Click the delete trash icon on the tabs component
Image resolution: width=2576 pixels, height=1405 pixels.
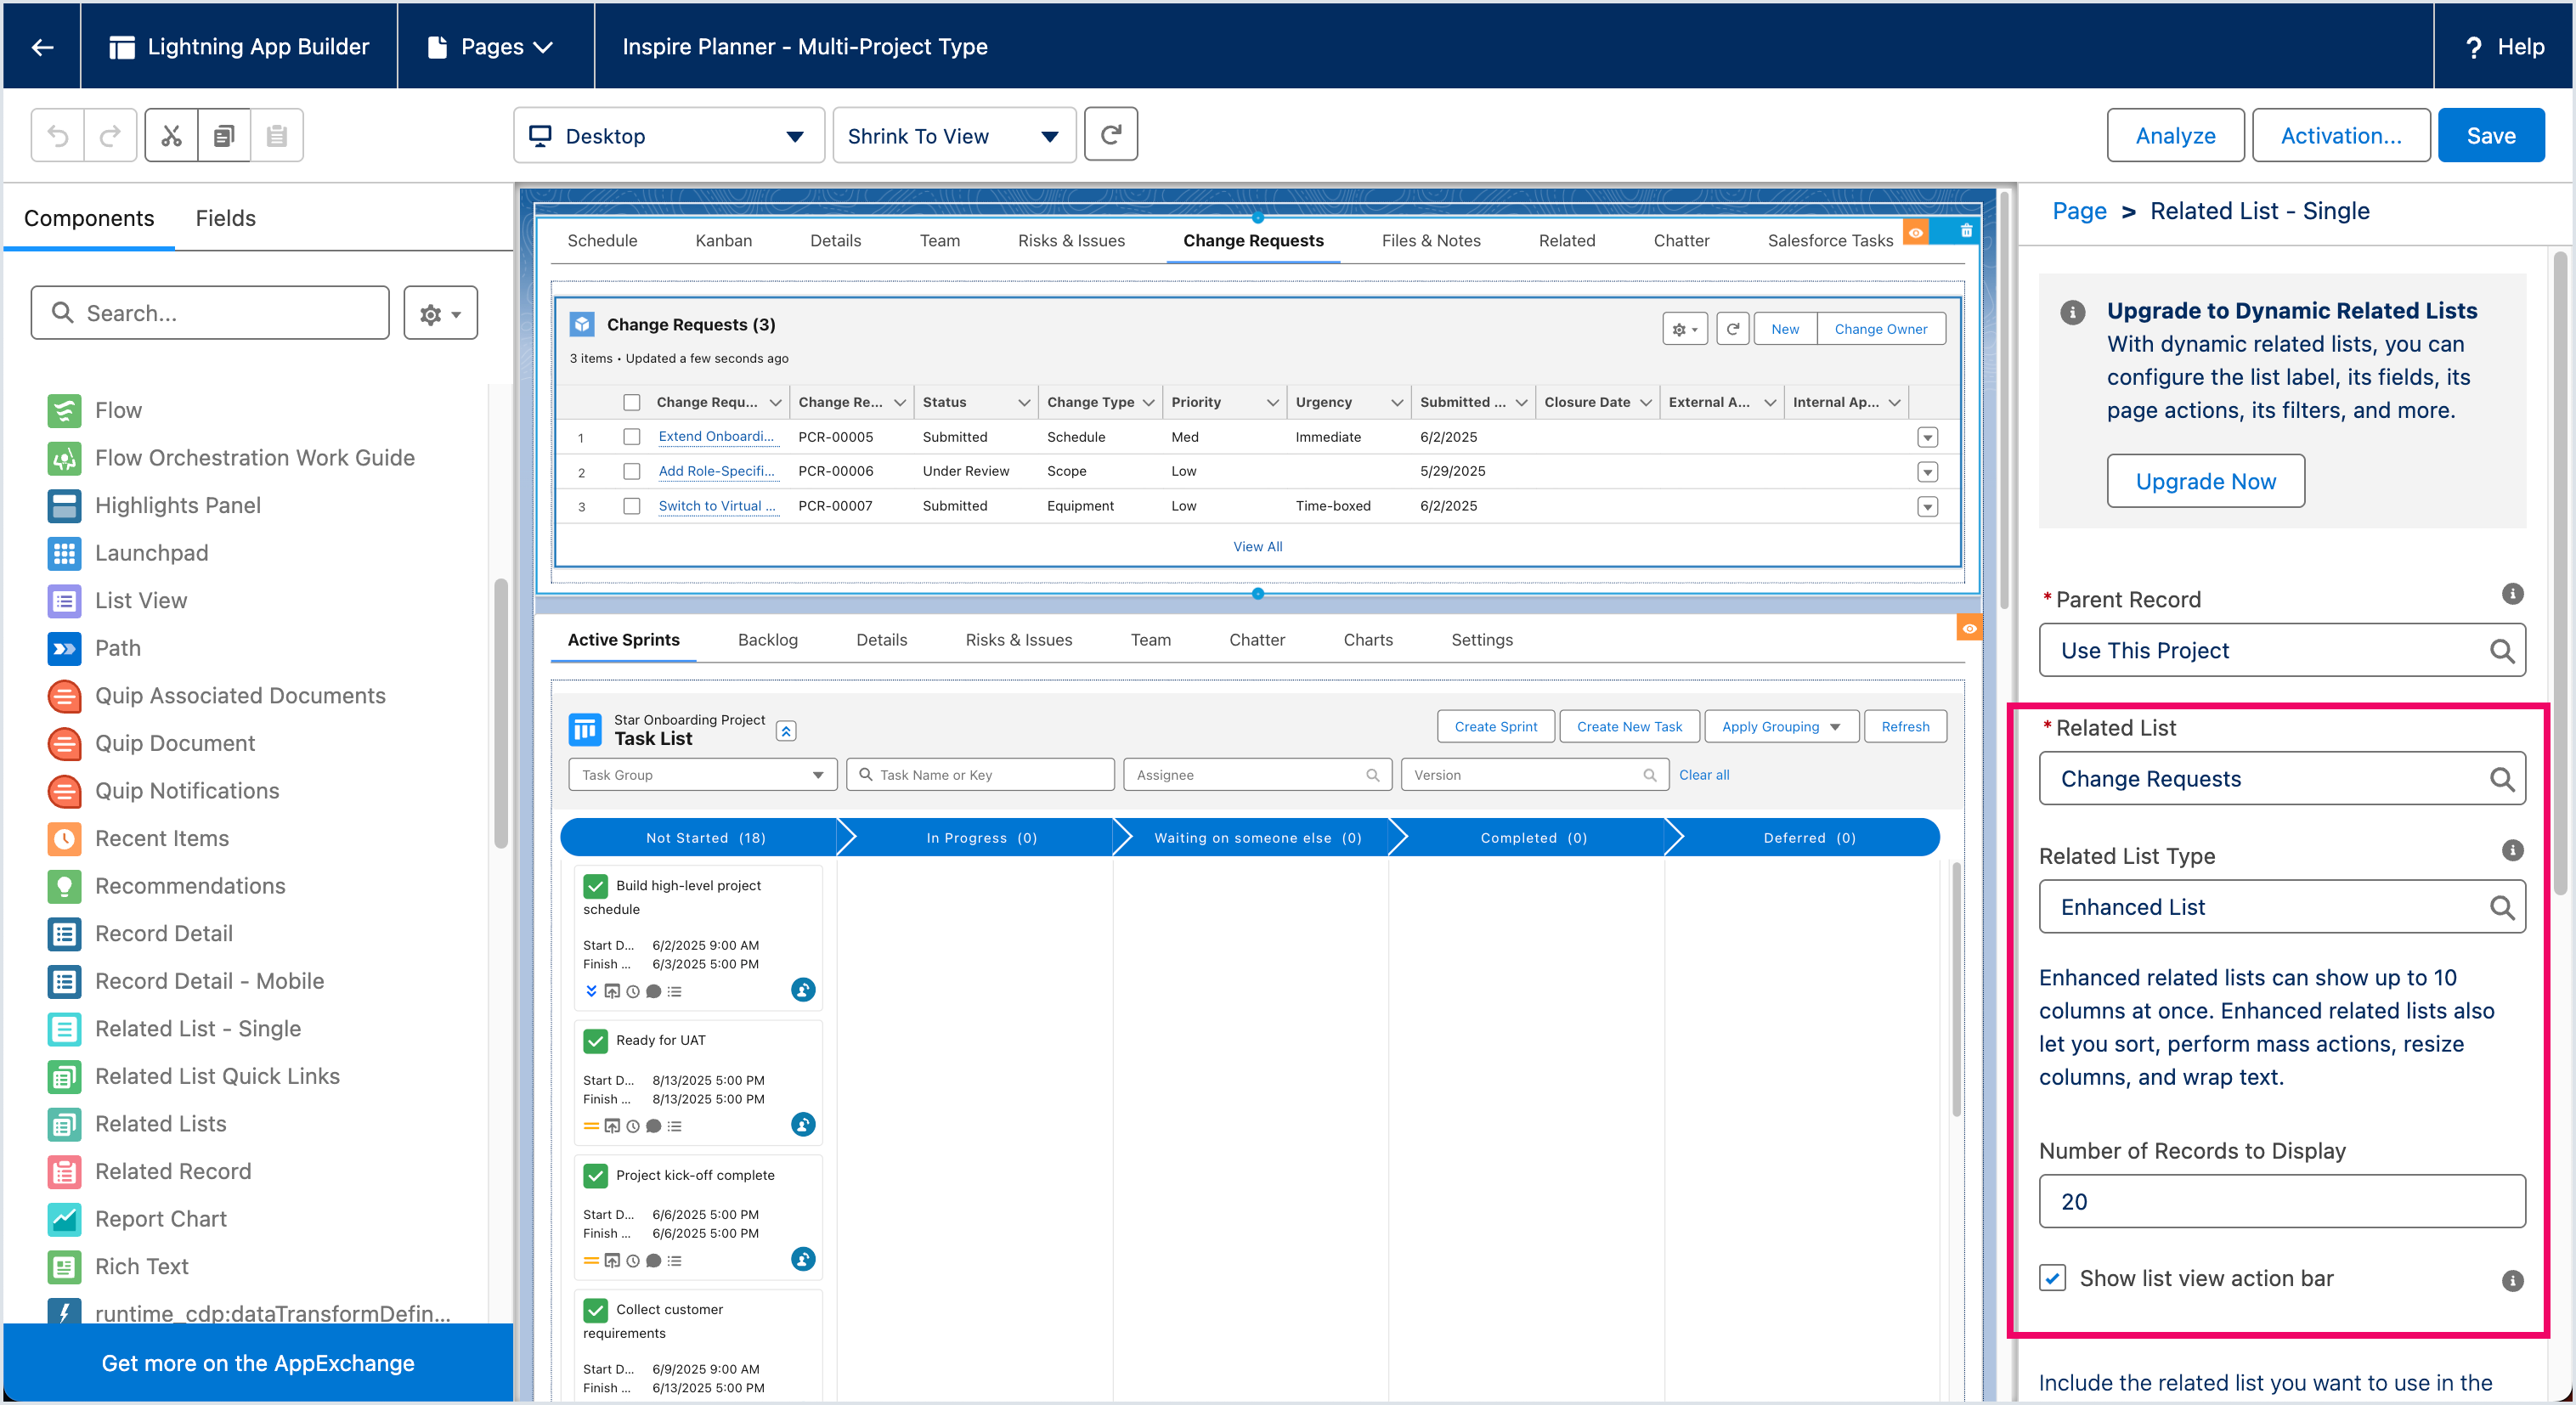(1966, 231)
